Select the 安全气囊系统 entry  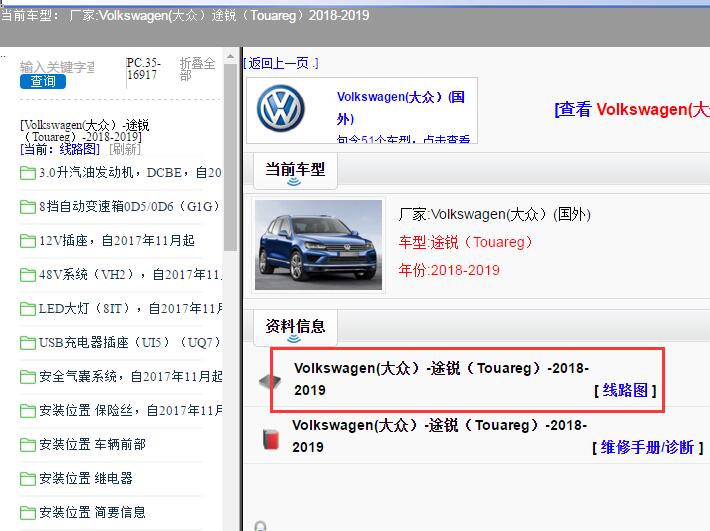[x=130, y=376]
